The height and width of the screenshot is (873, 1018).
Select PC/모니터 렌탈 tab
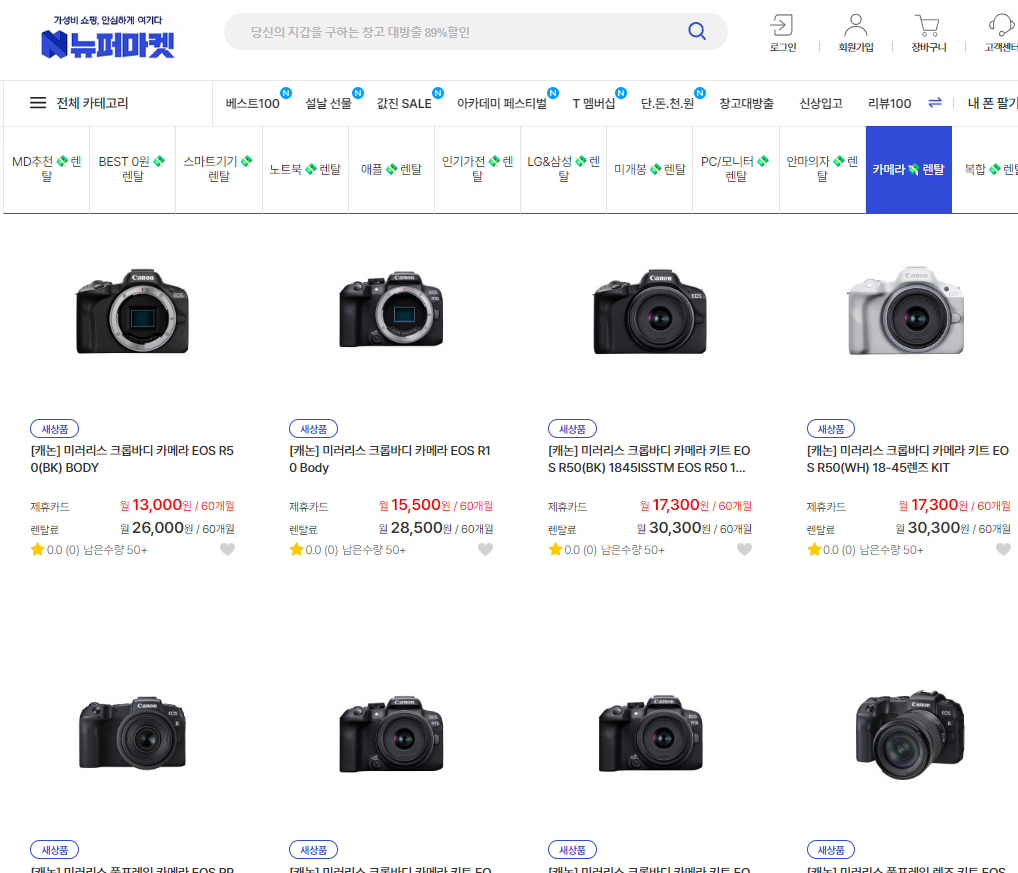pyautogui.click(x=736, y=169)
